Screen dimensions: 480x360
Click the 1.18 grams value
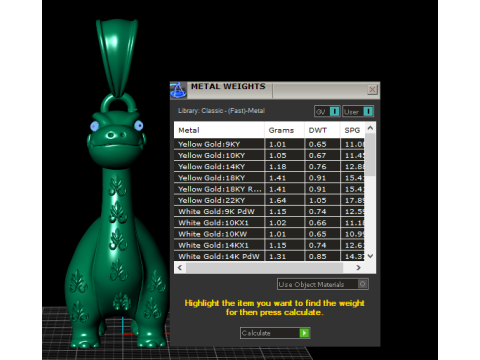click(x=278, y=166)
